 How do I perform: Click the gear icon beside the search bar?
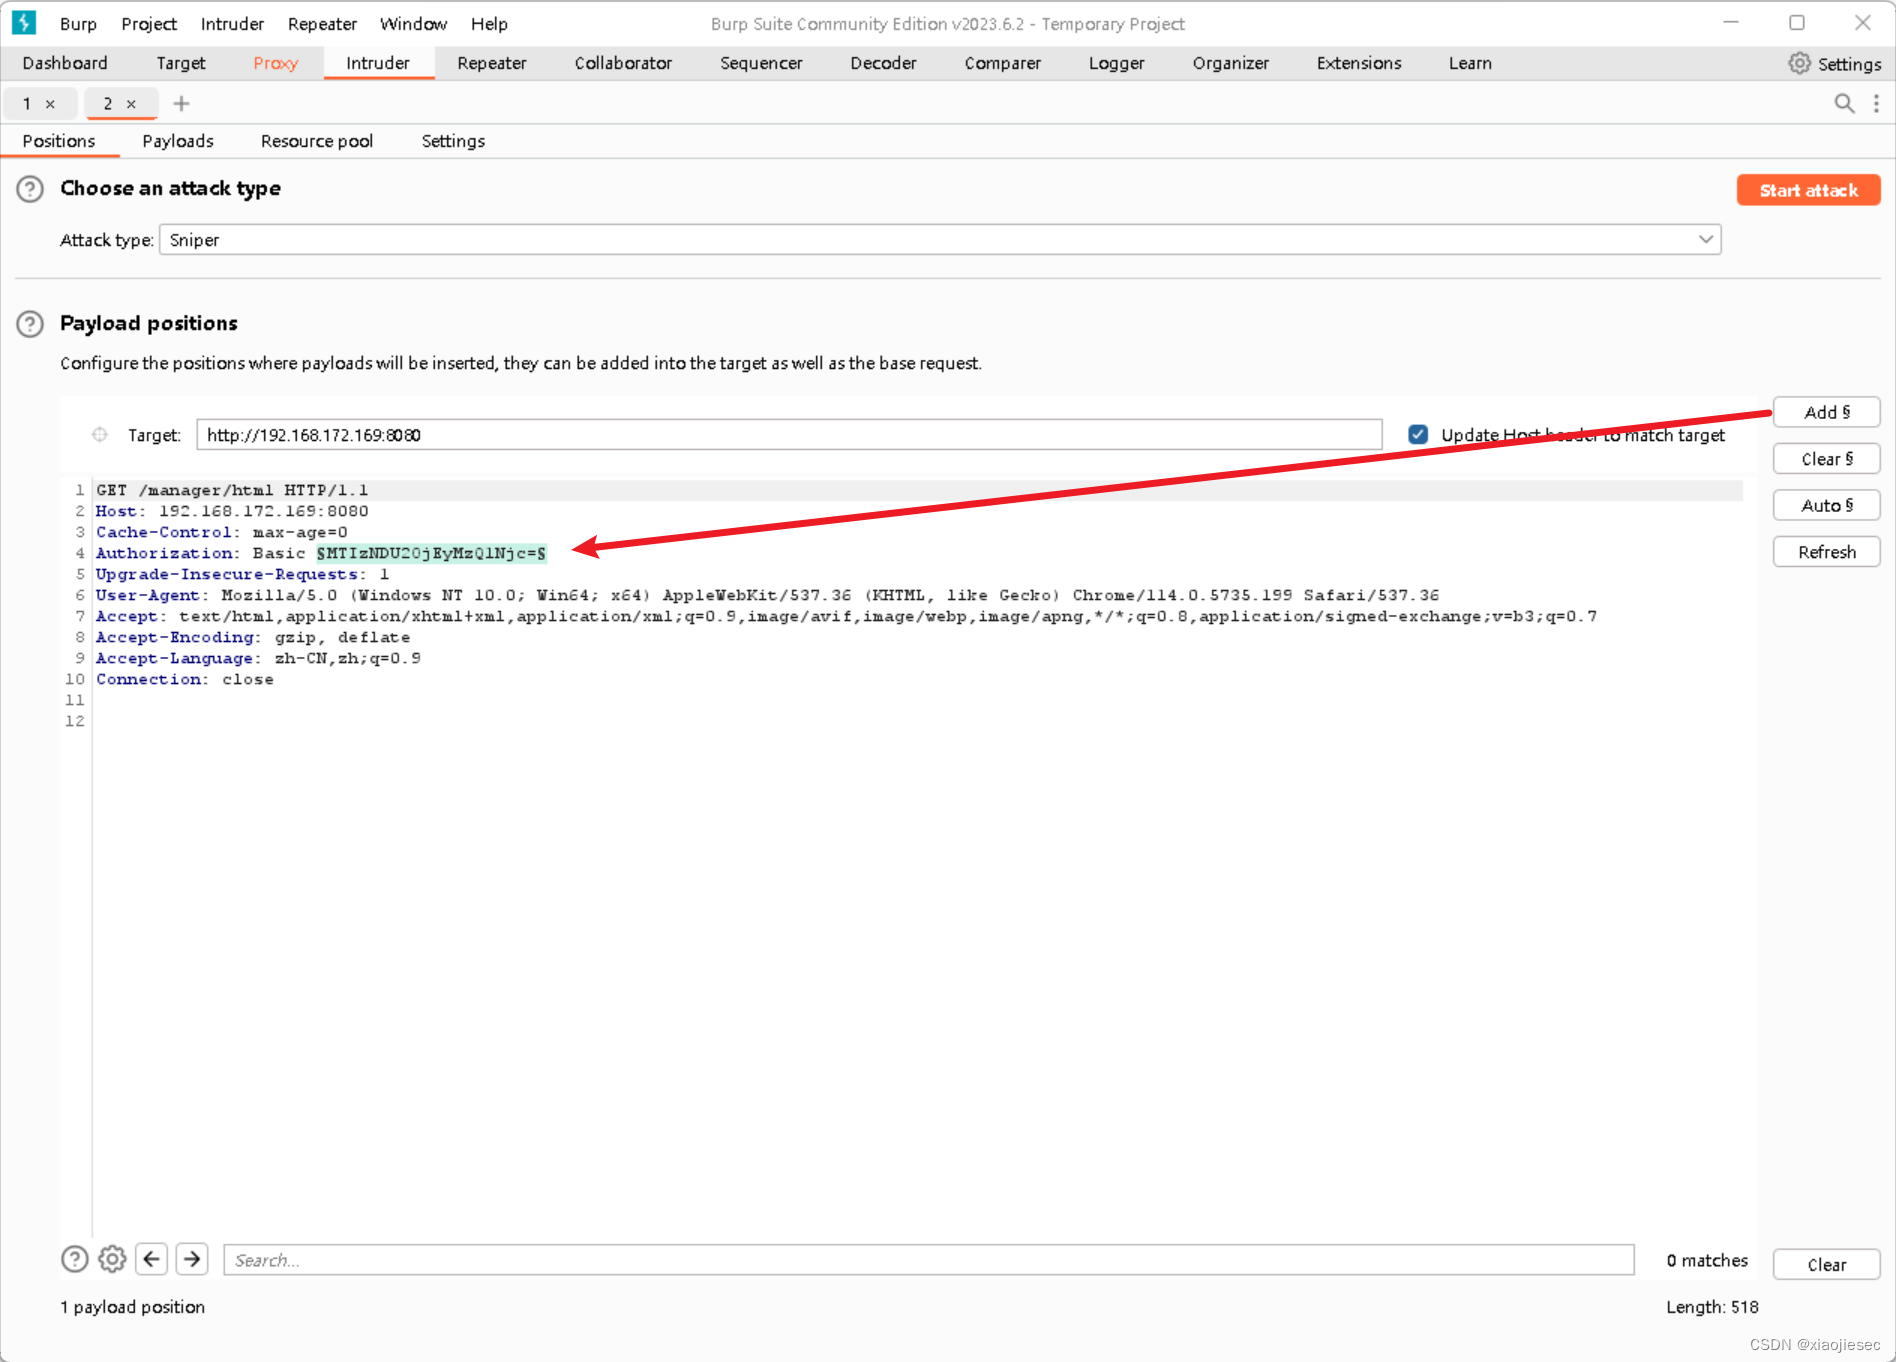112,1259
